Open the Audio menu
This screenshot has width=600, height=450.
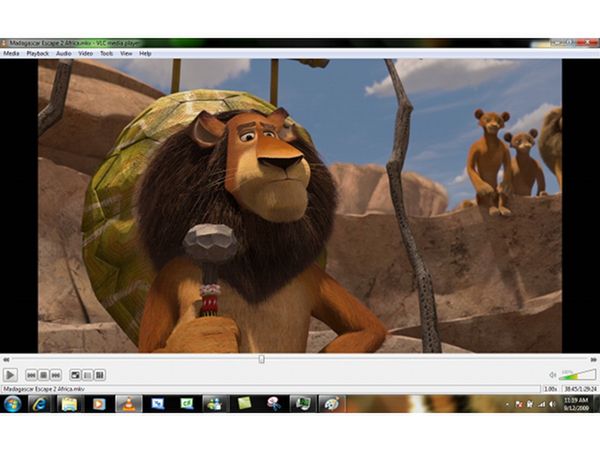[64, 54]
